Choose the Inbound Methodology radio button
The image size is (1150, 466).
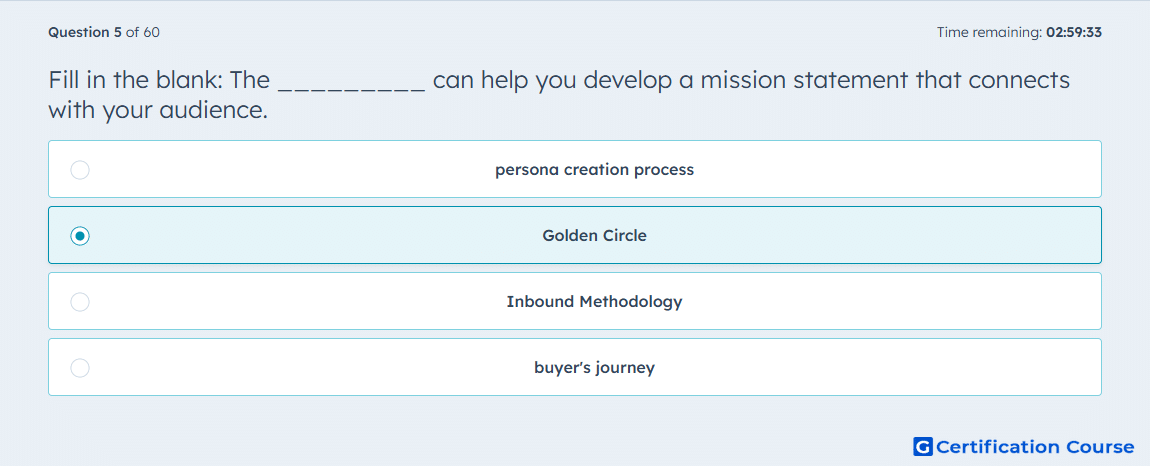tap(80, 302)
